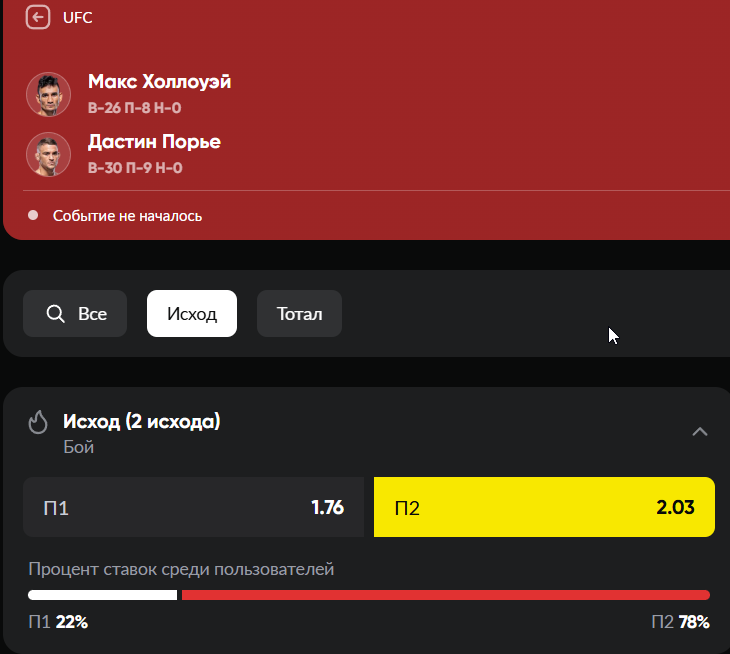Click the magnifier search icon in Все

(x=55, y=314)
